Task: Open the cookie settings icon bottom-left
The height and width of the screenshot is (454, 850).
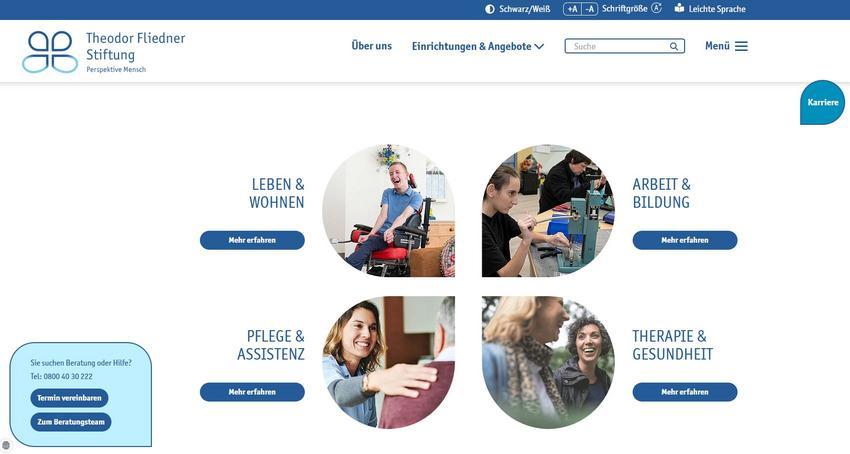Action: coord(5,446)
